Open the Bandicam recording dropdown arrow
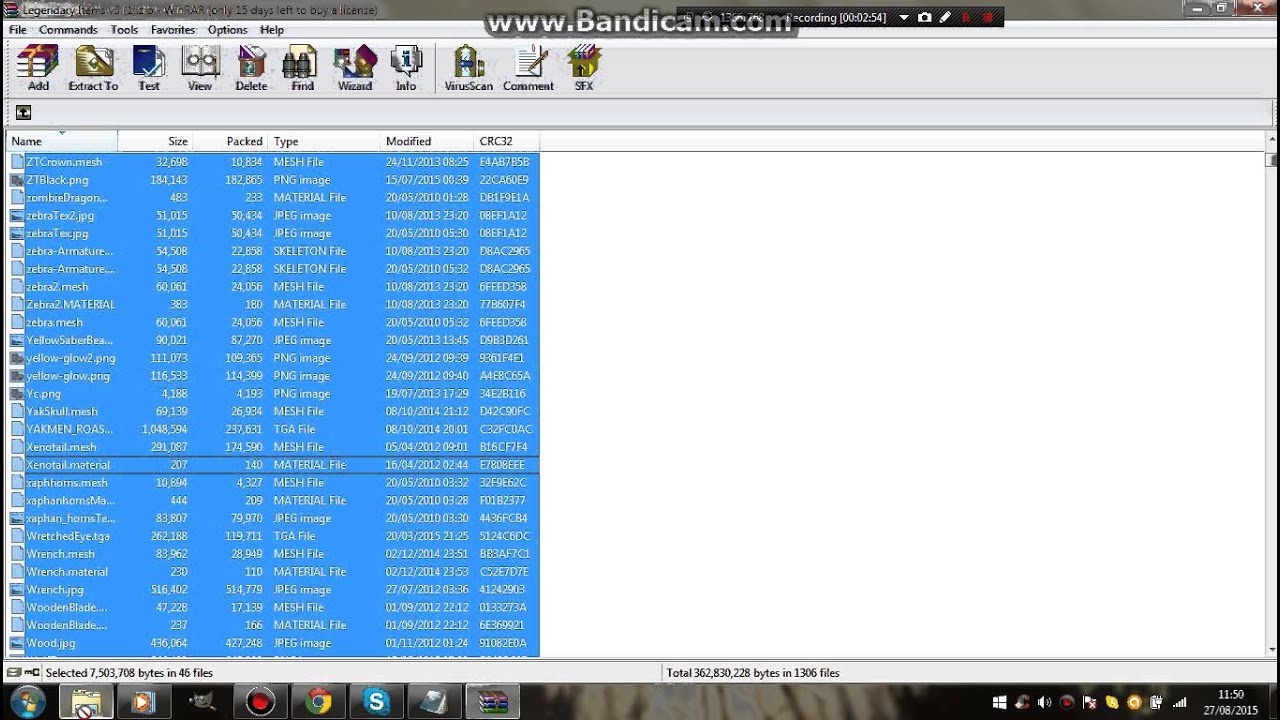The width and height of the screenshot is (1280, 720). [x=904, y=18]
